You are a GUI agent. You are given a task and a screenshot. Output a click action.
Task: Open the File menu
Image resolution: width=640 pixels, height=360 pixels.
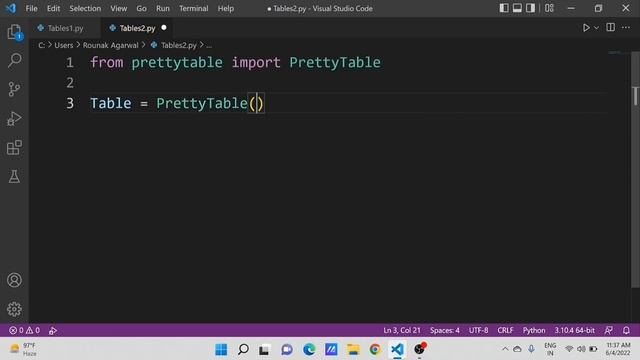(31, 9)
